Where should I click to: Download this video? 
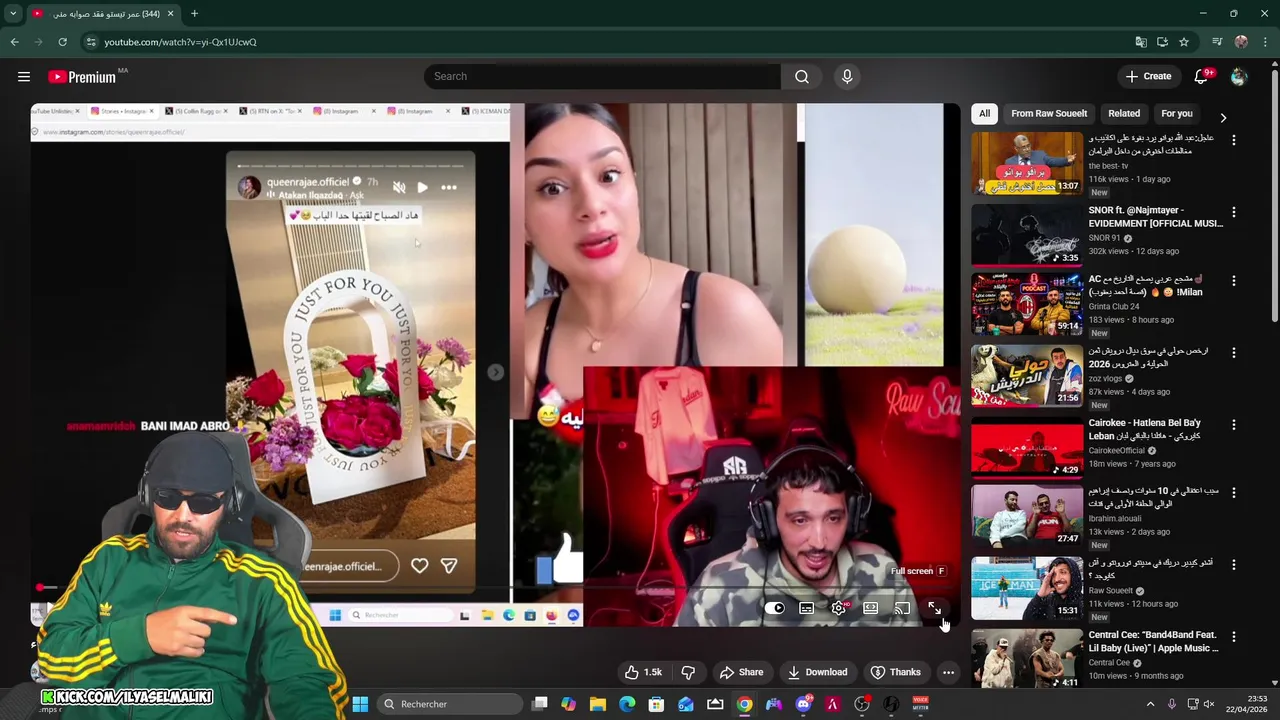[x=817, y=672]
